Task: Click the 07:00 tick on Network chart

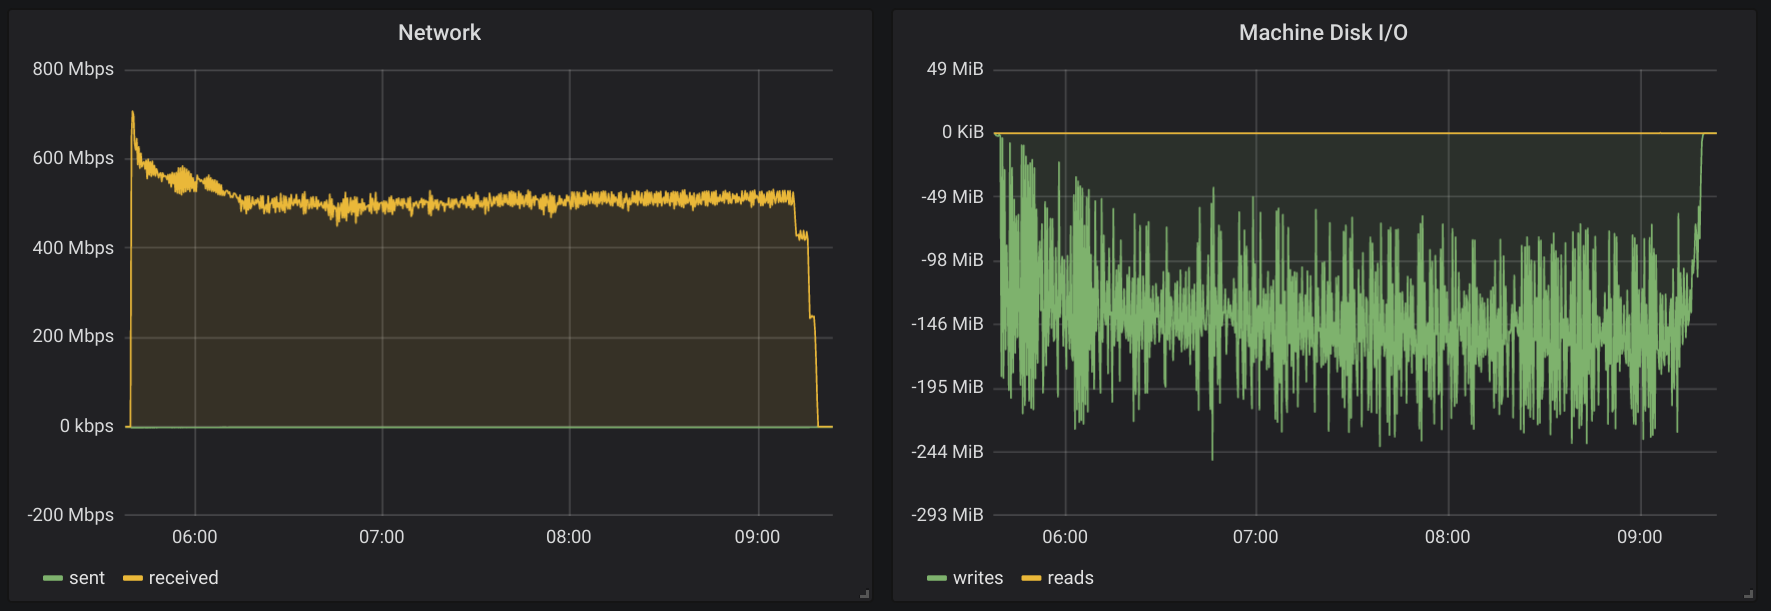Action: tap(382, 537)
